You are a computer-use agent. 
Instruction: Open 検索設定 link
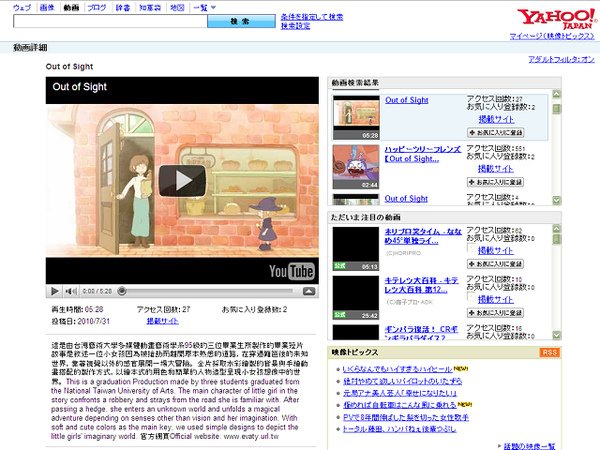(x=295, y=26)
